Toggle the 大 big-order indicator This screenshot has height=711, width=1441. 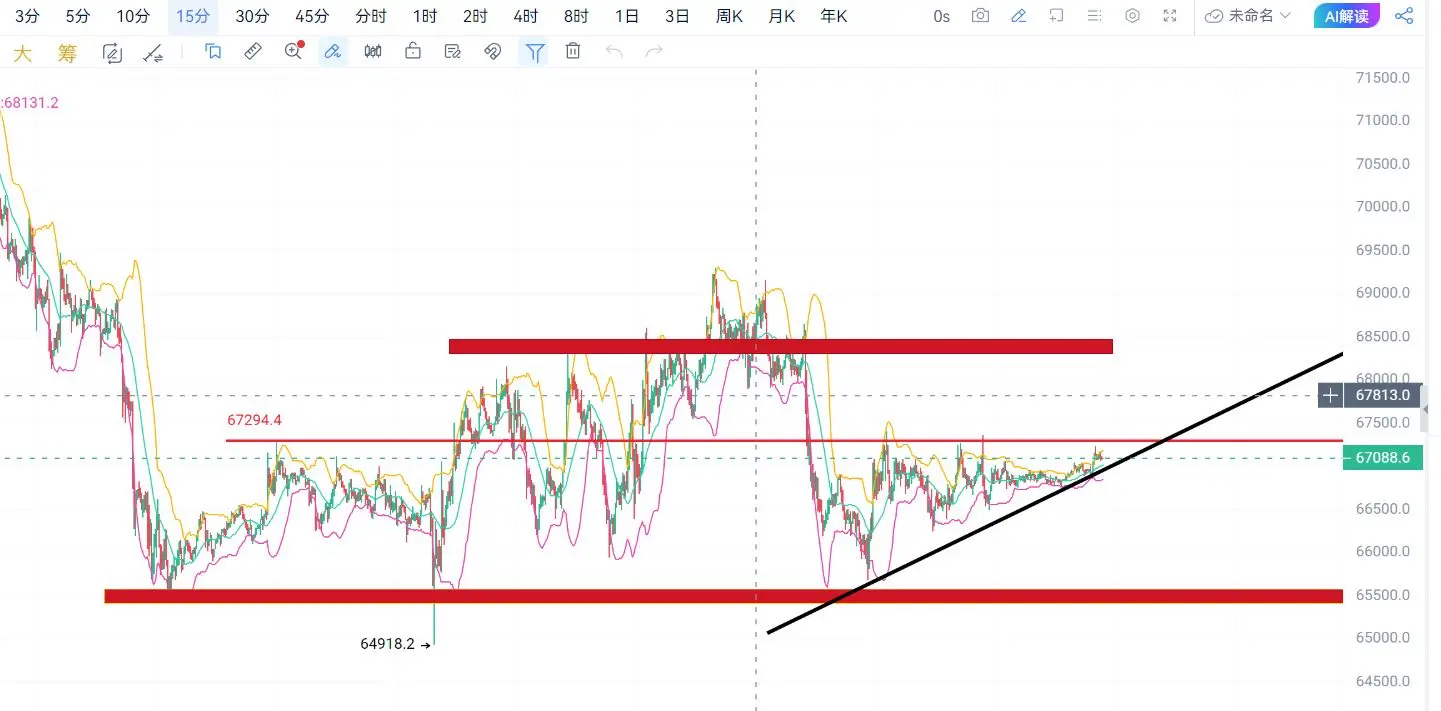point(22,53)
